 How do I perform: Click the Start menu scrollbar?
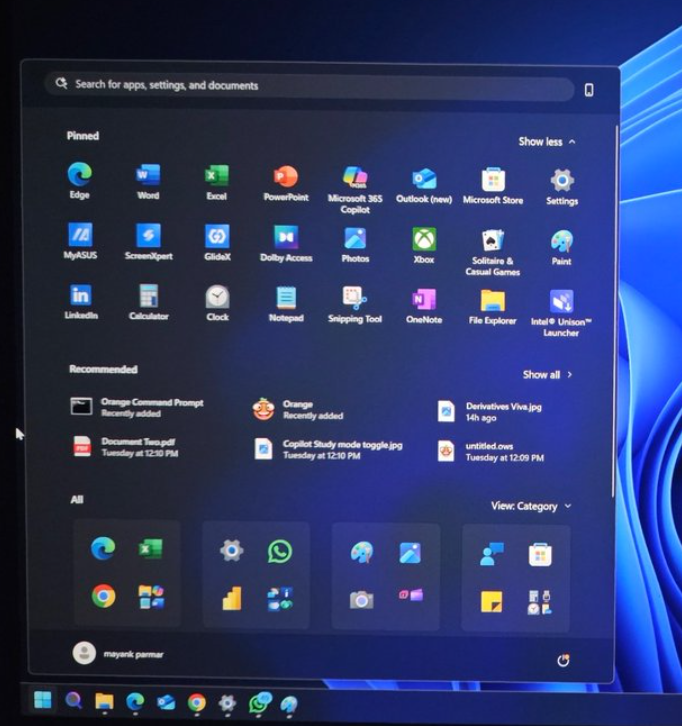[x=615, y=311]
